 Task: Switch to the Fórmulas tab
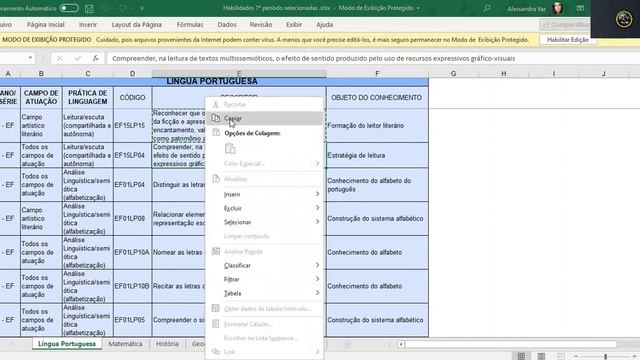pyautogui.click(x=190, y=24)
